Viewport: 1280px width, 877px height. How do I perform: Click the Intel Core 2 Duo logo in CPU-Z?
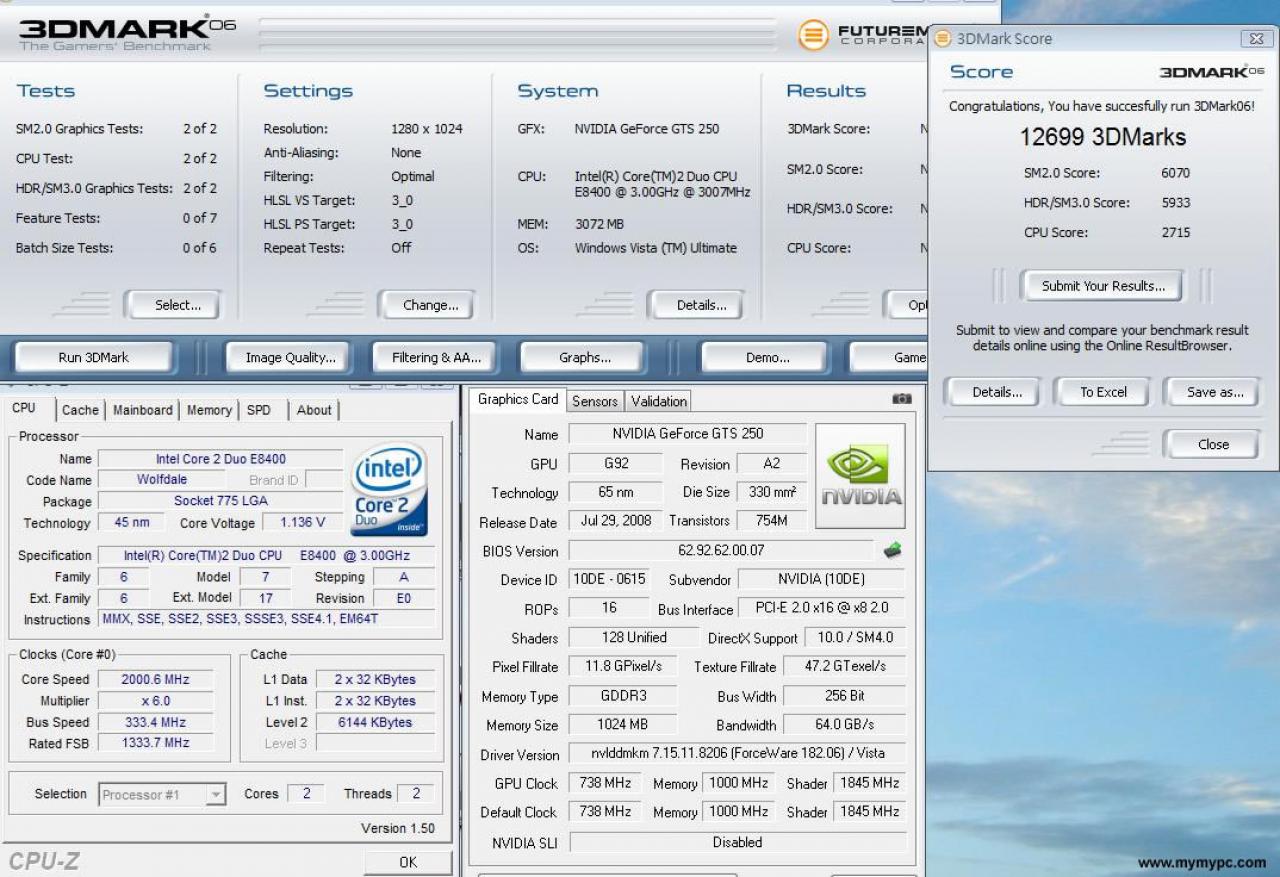[x=389, y=490]
